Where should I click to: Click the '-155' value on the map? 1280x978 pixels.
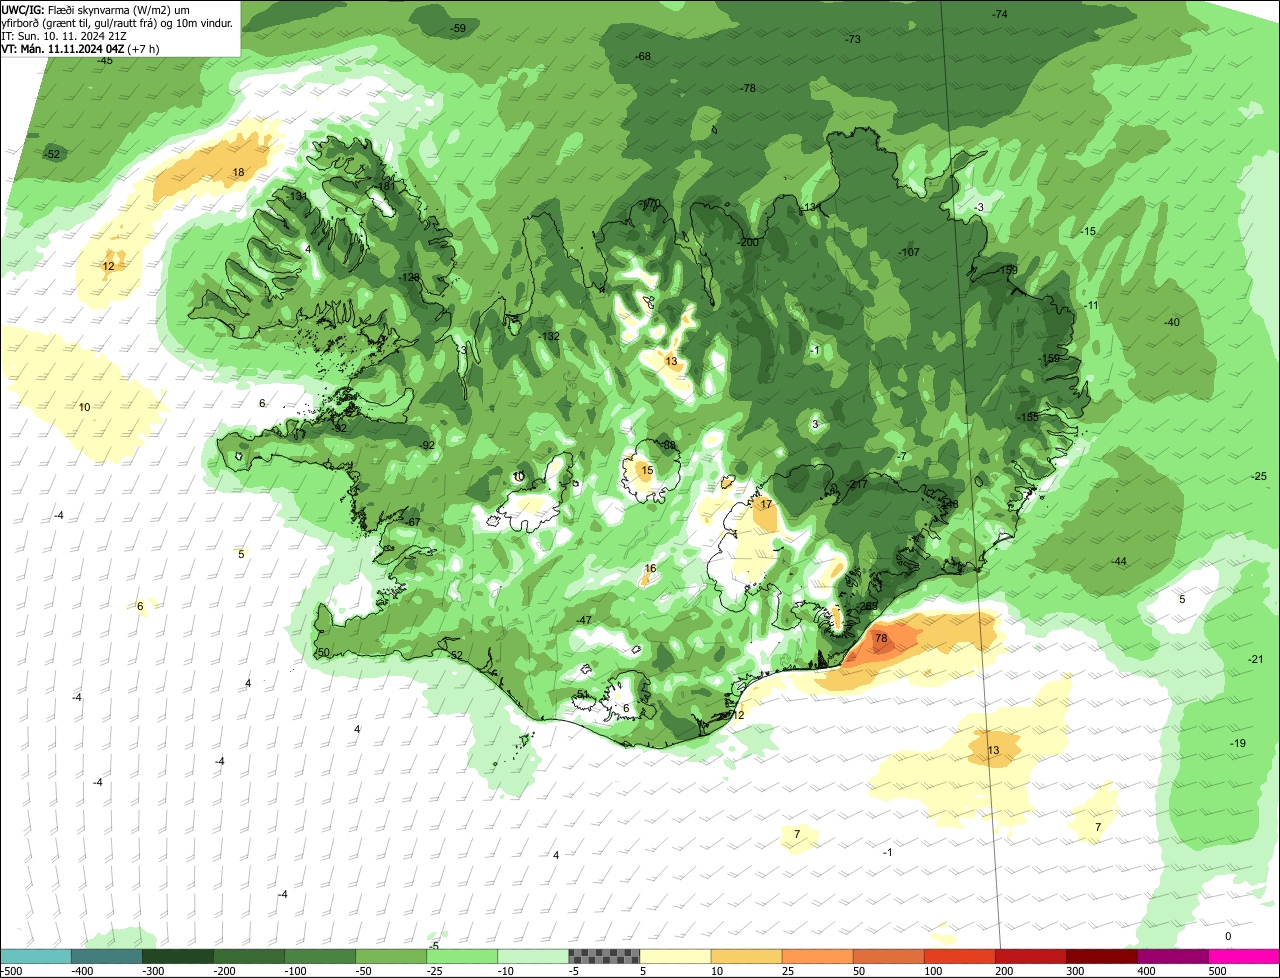tap(1027, 418)
